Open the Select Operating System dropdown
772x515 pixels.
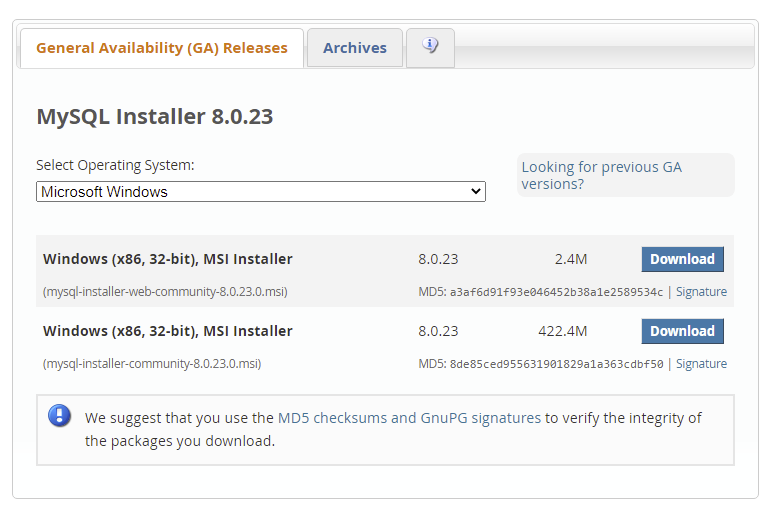point(260,192)
